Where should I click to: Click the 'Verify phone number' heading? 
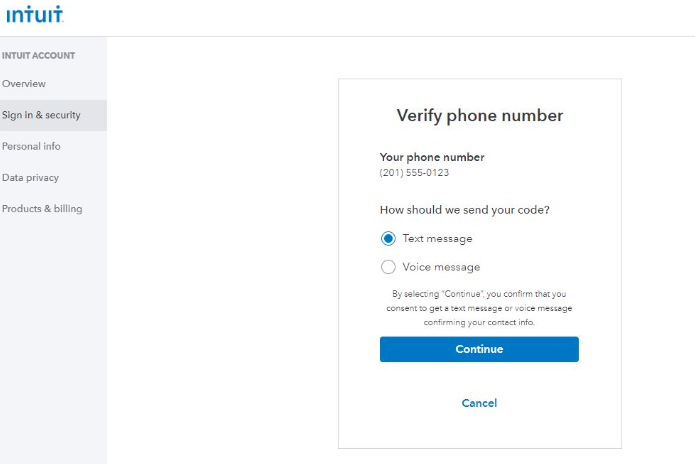tap(479, 116)
